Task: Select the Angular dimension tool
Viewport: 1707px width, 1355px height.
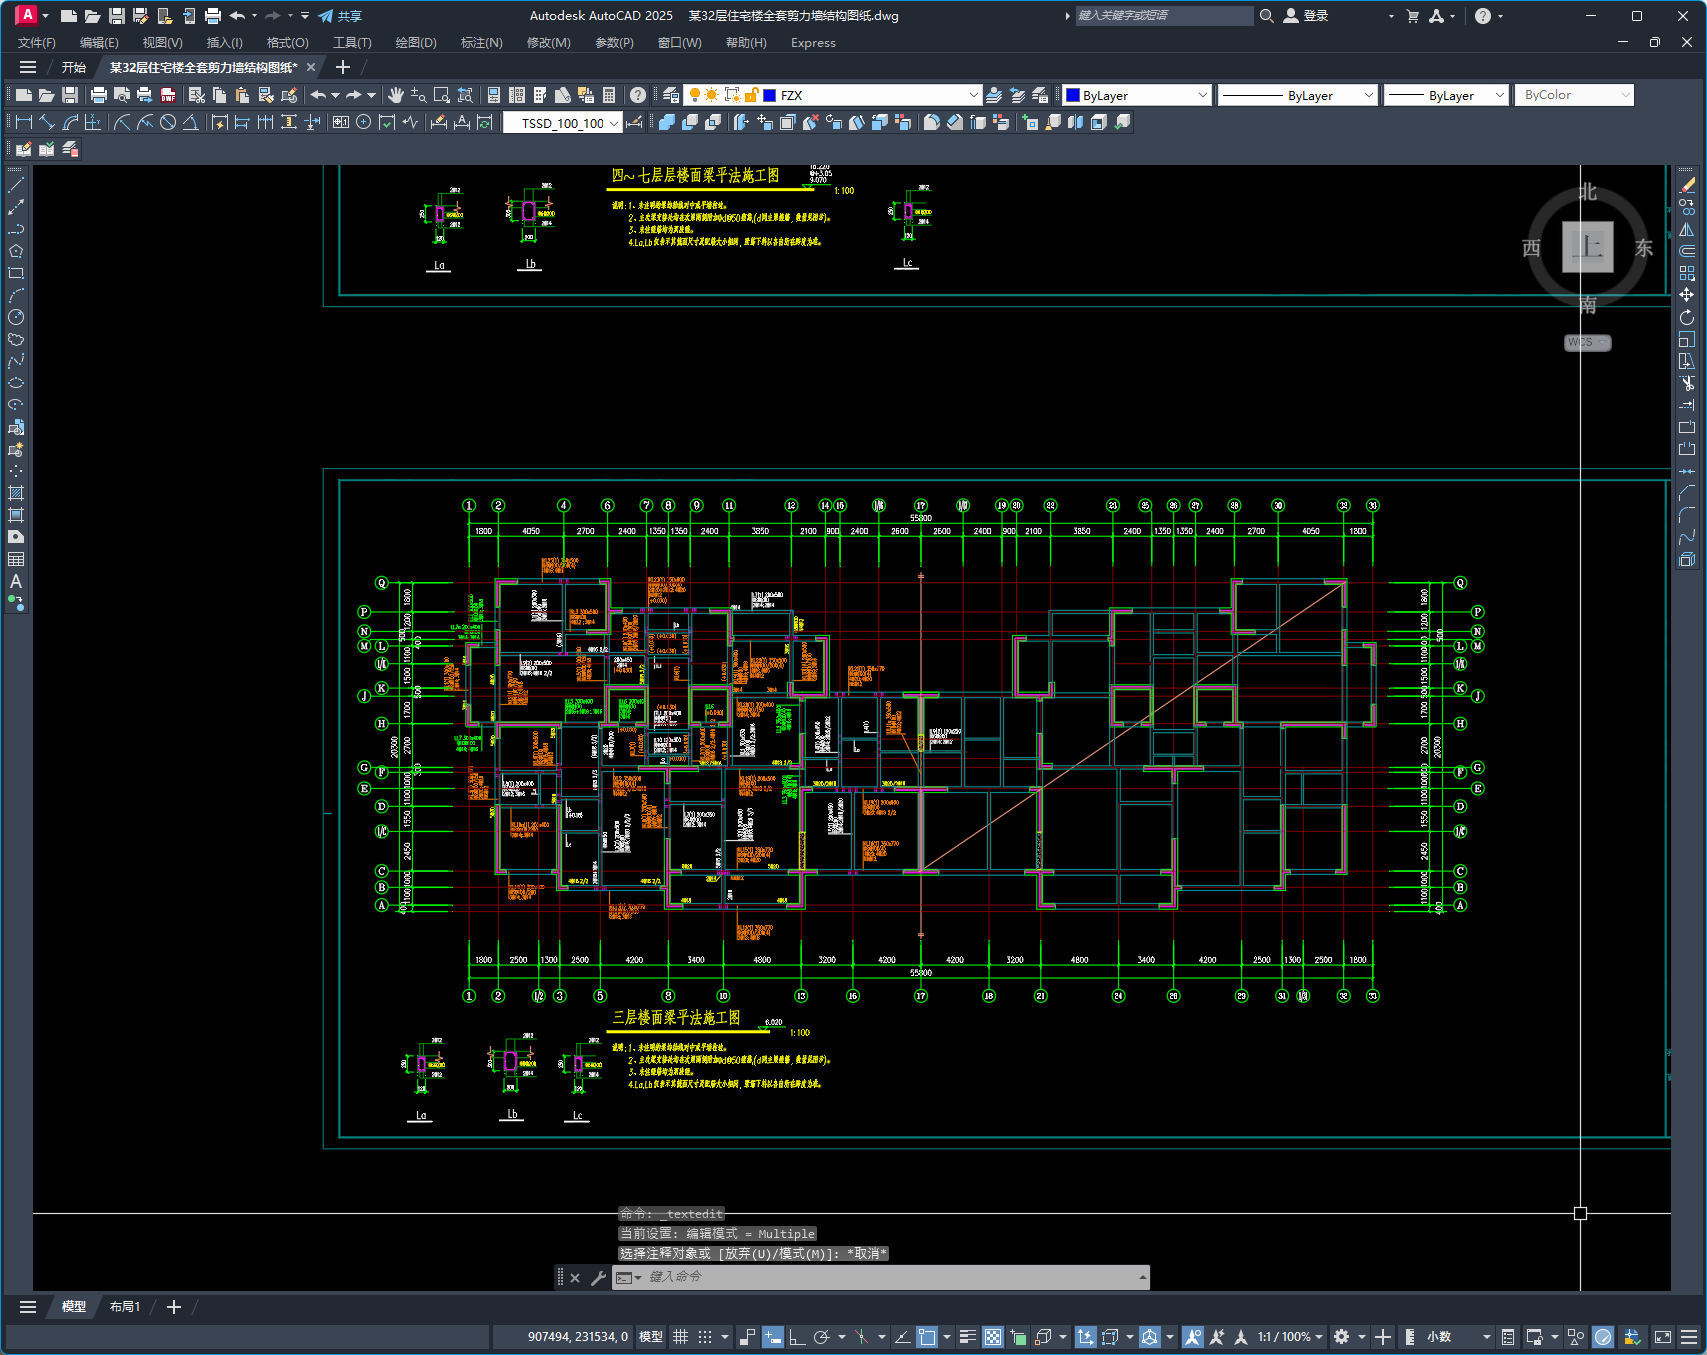Action: point(190,122)
